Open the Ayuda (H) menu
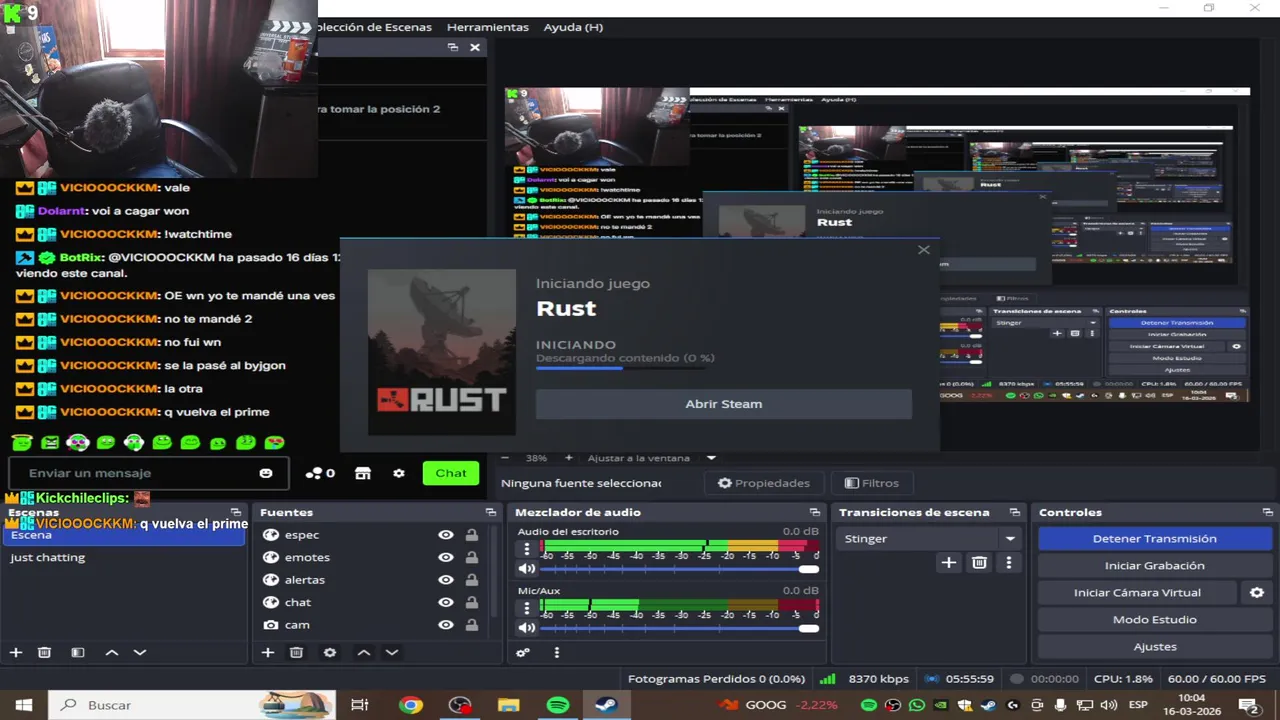Image resolution: width=1280 pixels, height=720 pixels. click(x=573, y=27)
